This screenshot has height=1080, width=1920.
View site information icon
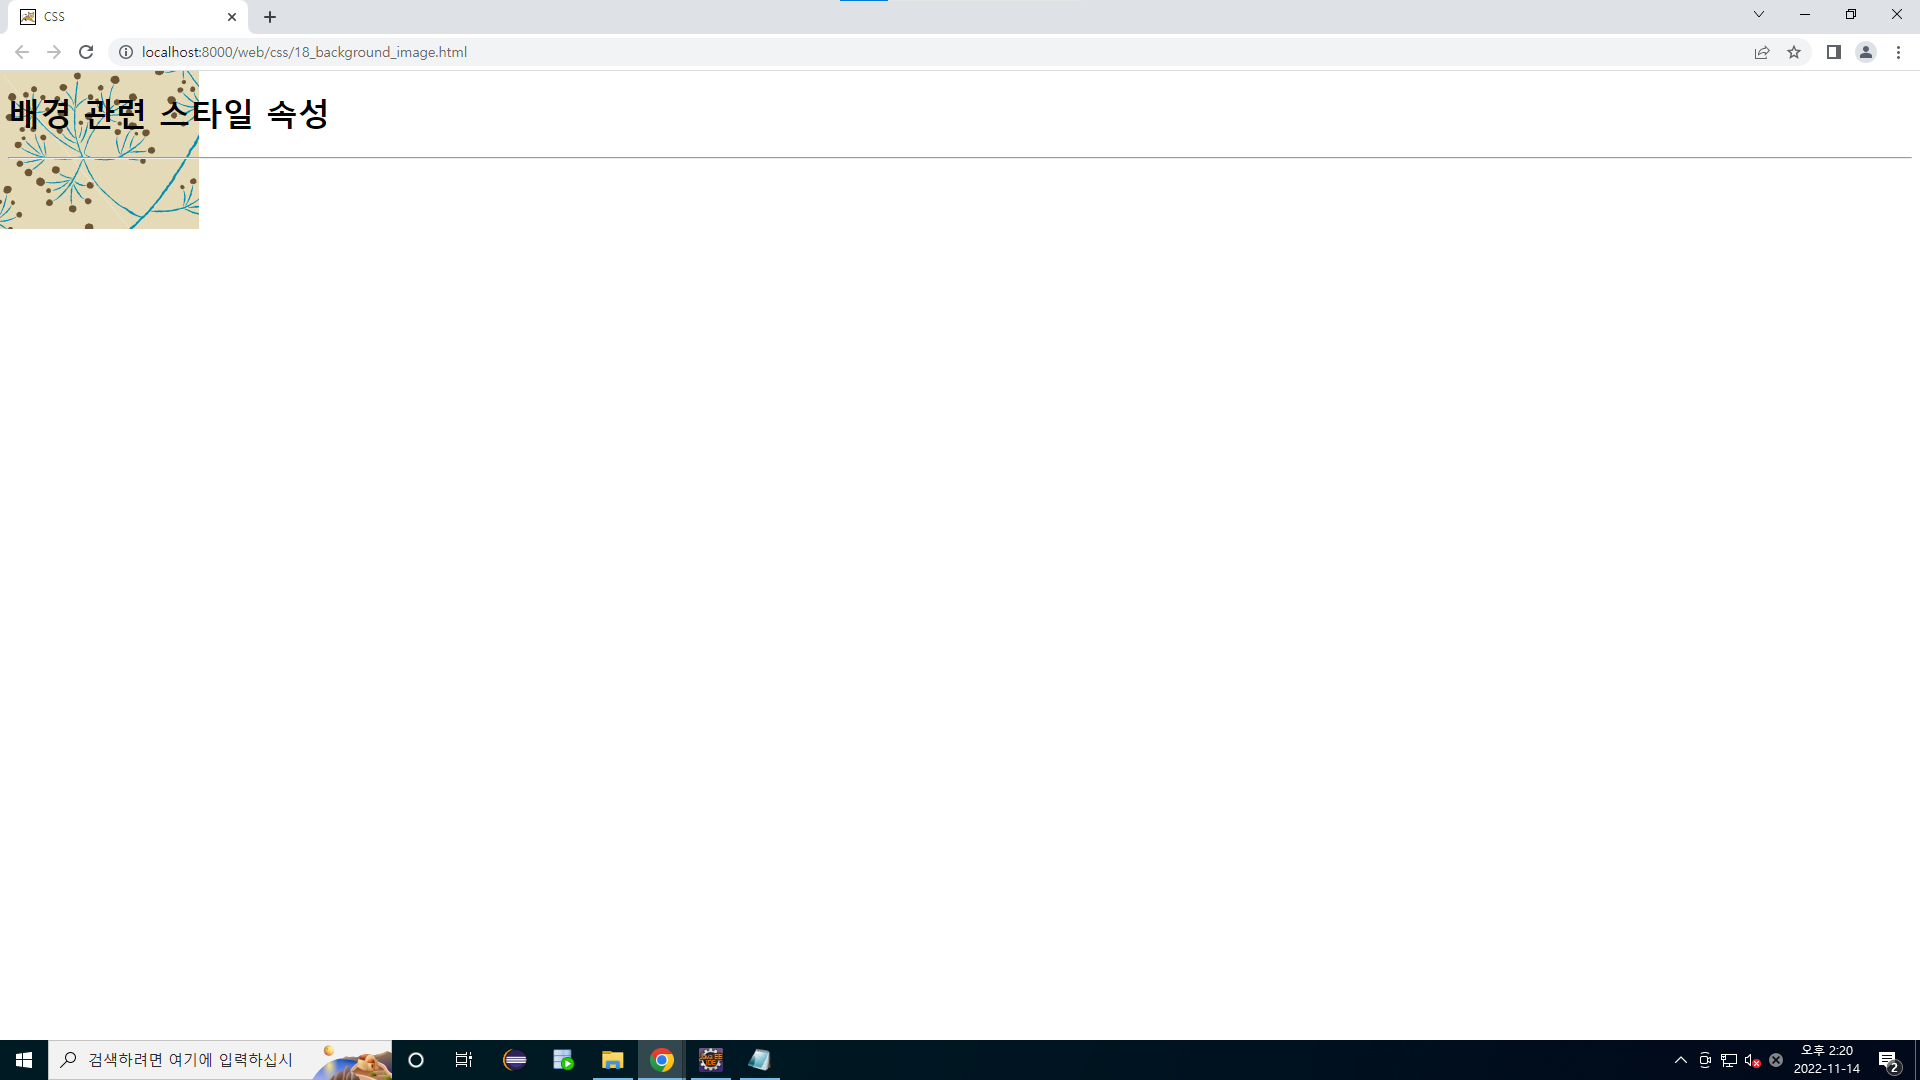(x=126, y=52)
